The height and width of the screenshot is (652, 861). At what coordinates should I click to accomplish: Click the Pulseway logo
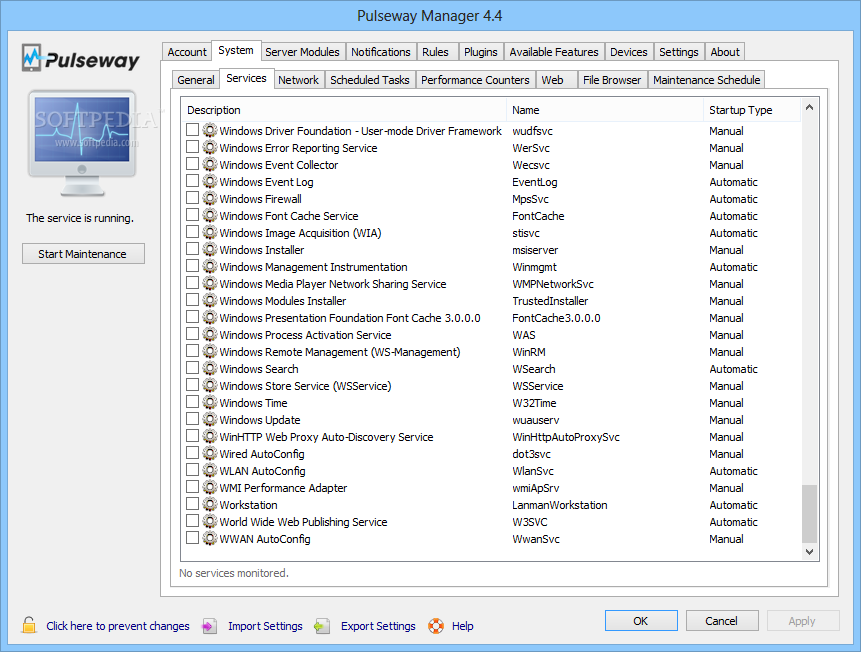[81, 58]
